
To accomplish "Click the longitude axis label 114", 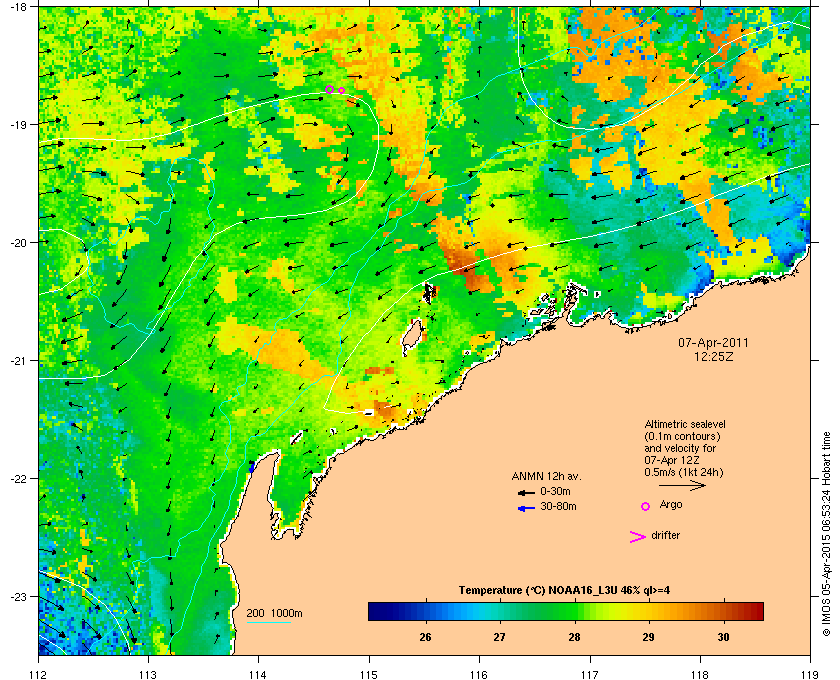I will [258, 674].
